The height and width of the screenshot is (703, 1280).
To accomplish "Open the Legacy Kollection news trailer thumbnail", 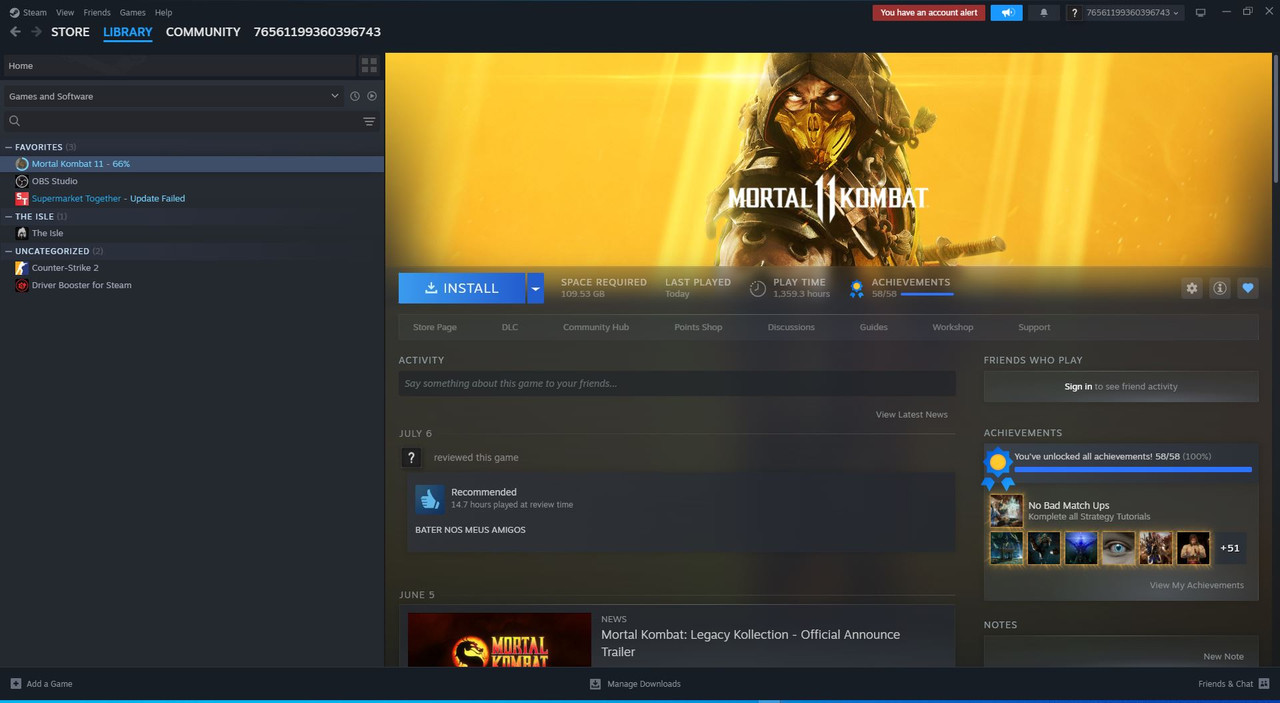I will [x=499, y=639].
